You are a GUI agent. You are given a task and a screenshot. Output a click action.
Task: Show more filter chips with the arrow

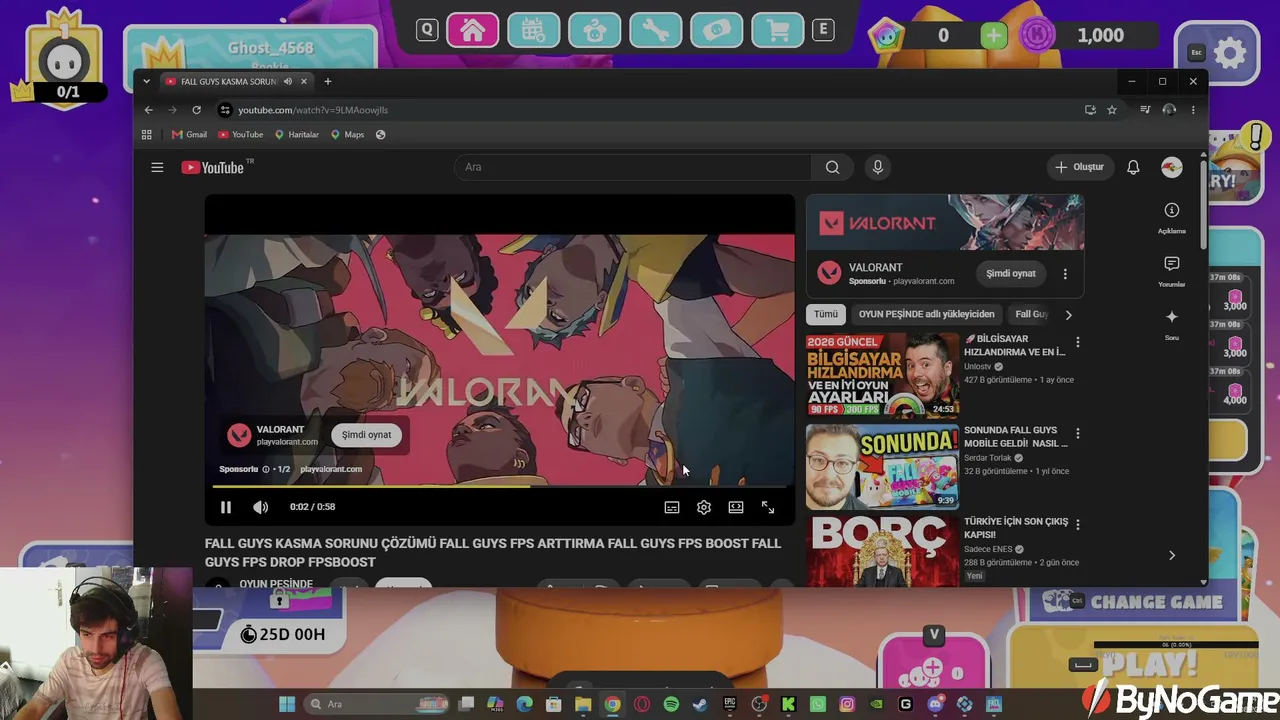[1068, 315]
